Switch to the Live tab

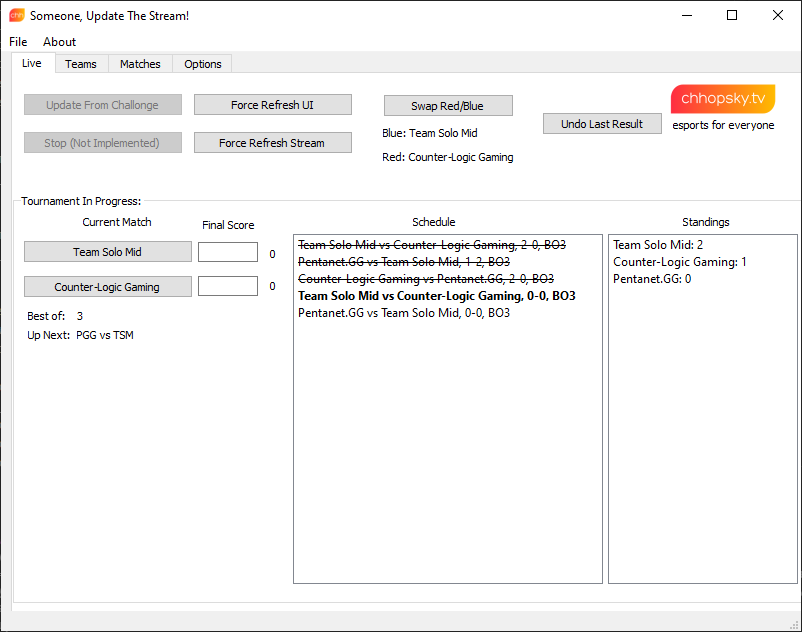(32, 63)
